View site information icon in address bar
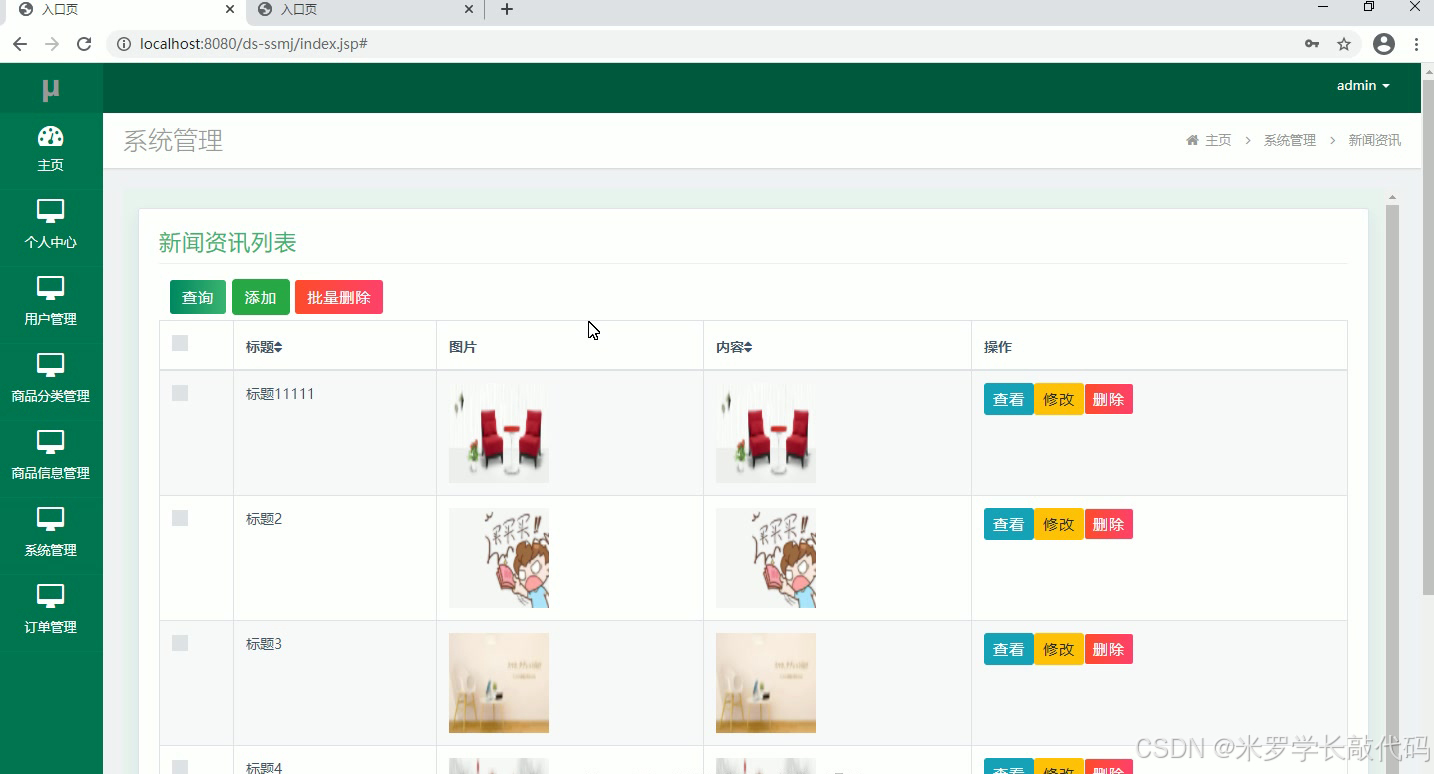Screen dimensions: 1434x774 [124, 44]
